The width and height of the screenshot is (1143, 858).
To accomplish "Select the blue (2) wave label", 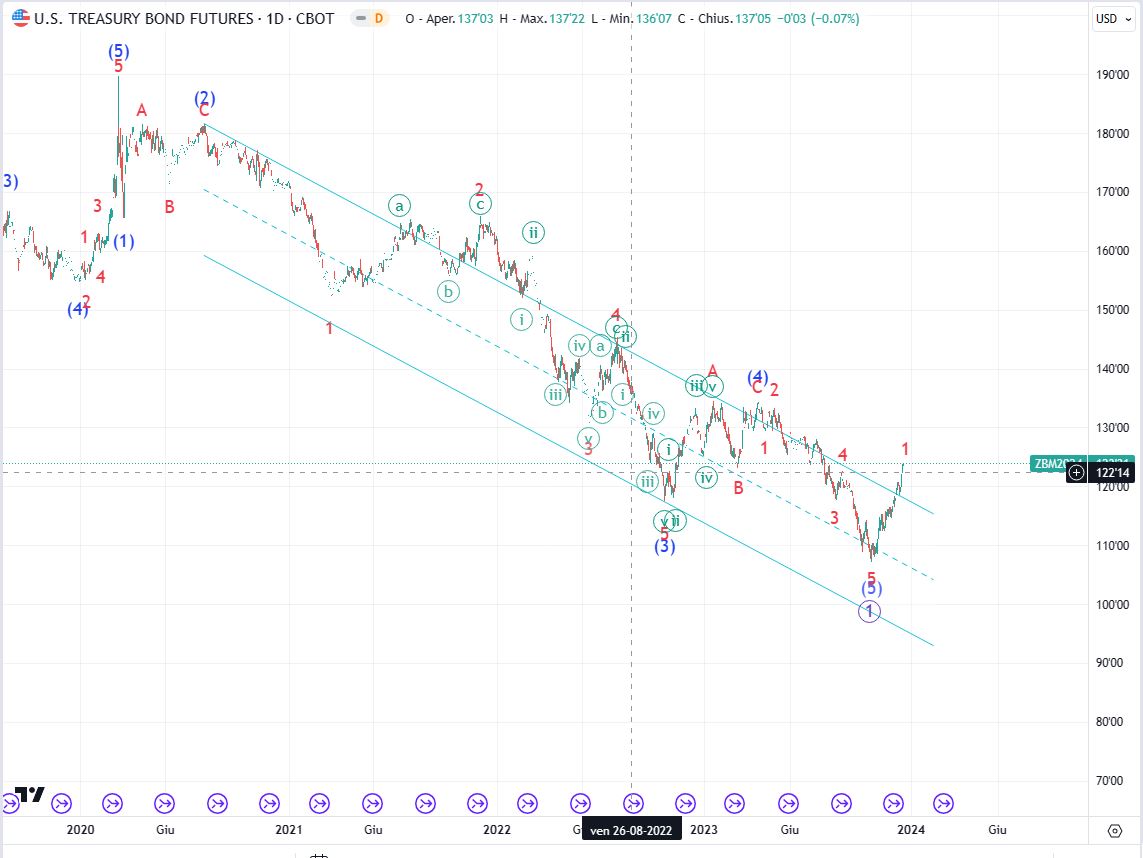I will [x=205, y=98].
